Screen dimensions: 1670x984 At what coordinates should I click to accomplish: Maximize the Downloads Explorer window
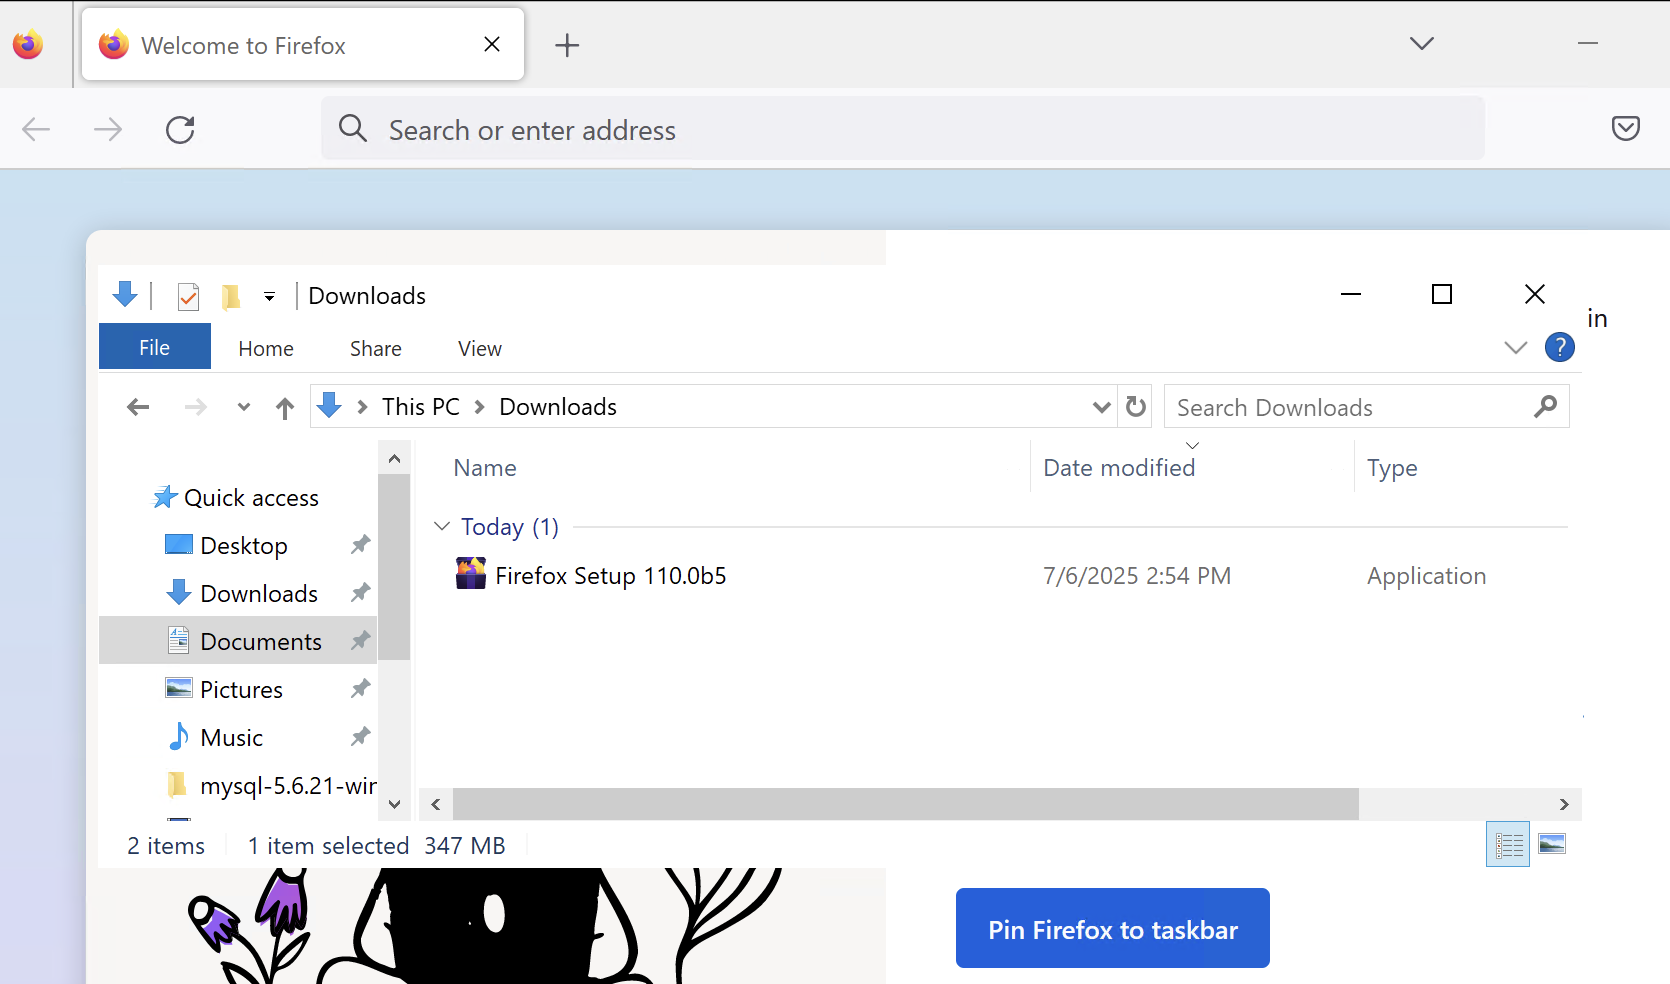[x=1442, y=294]
